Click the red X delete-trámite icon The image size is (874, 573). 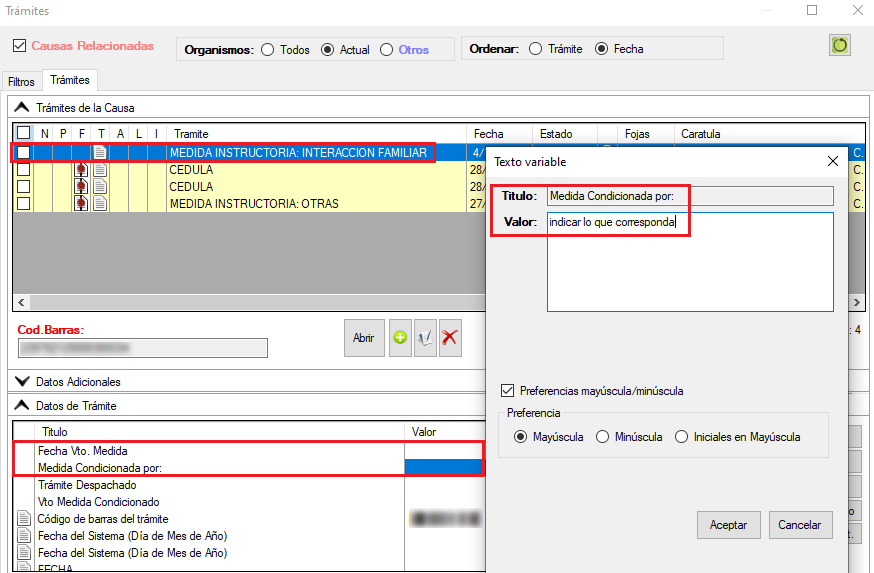coord(450,338)
